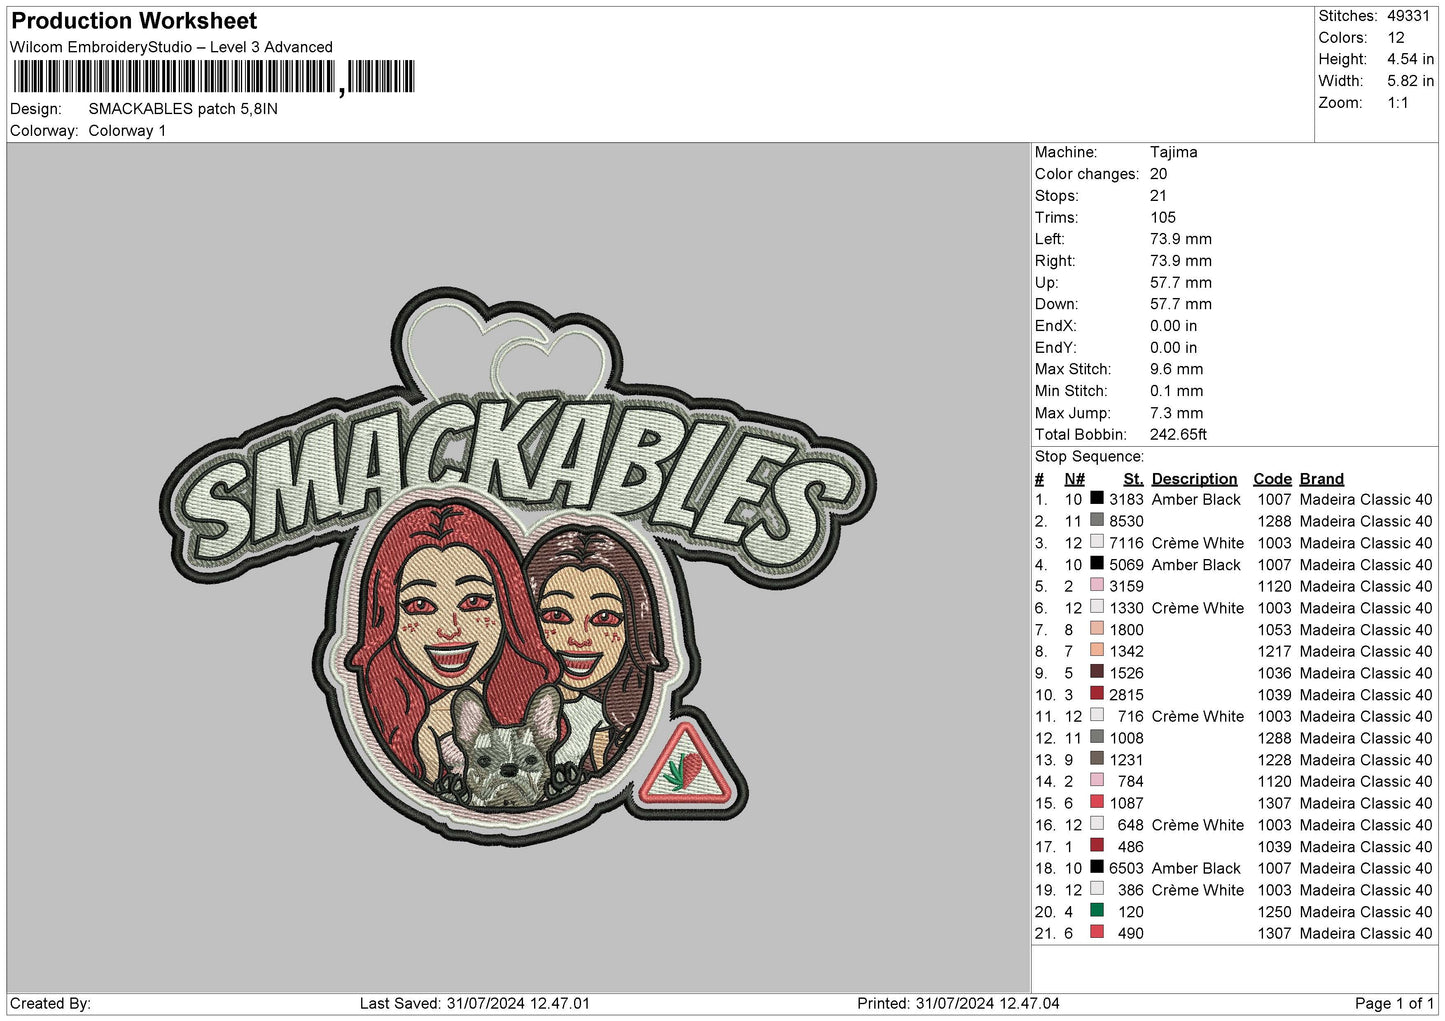Click 'Crème White' in stop row 3
This screenshot has height=1021, width=1445.
click(1198, 543)
